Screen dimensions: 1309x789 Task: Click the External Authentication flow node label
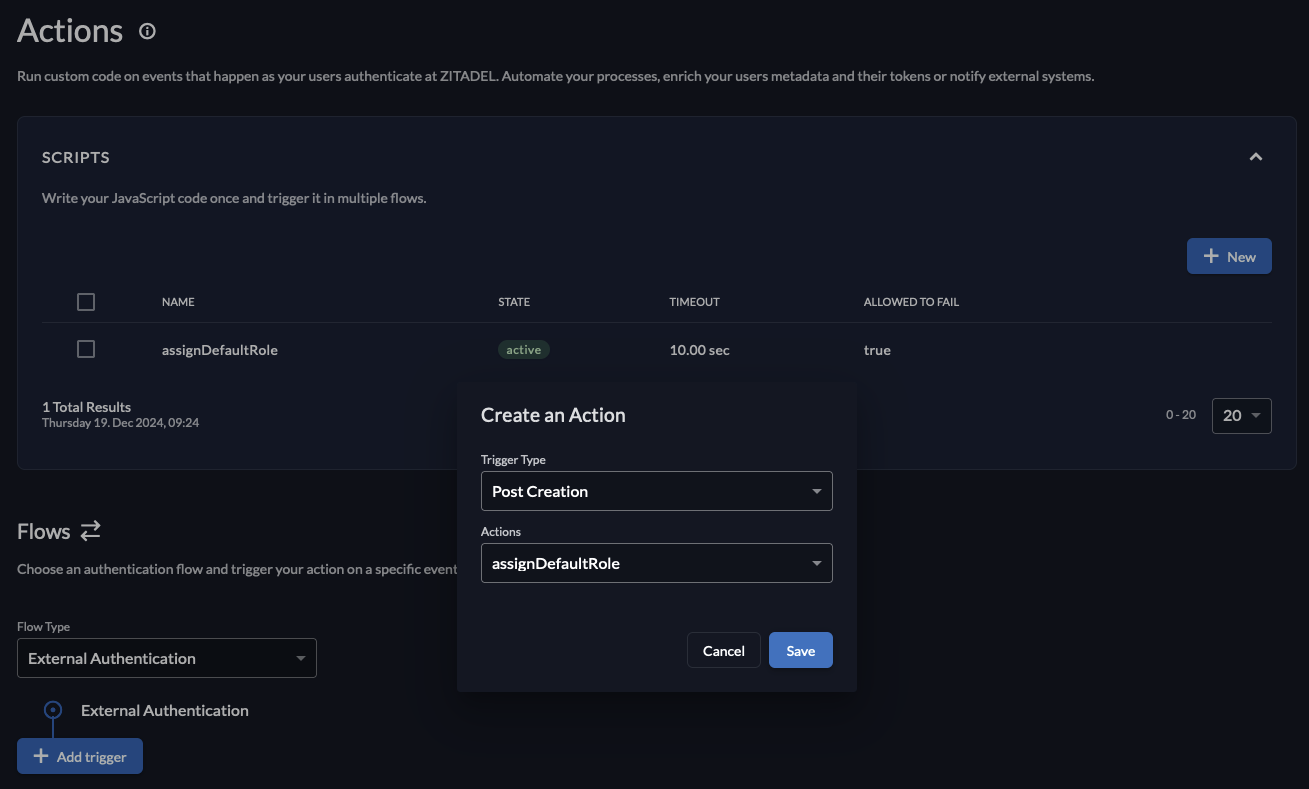tap(164, 710)
